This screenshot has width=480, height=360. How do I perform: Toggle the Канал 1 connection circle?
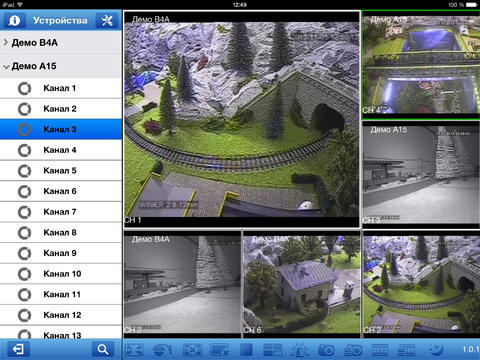[24, 88]
